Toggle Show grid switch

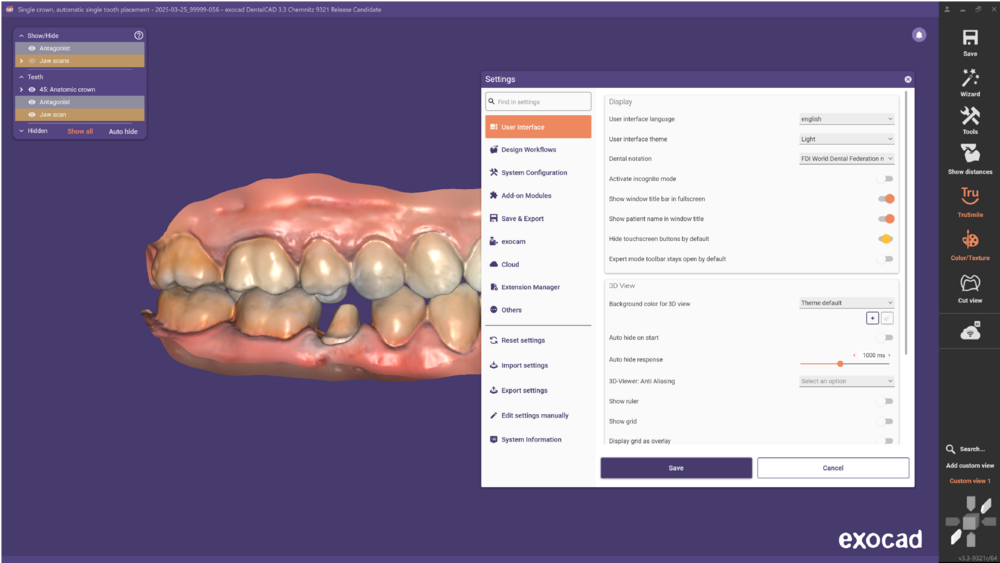[885, 421]
